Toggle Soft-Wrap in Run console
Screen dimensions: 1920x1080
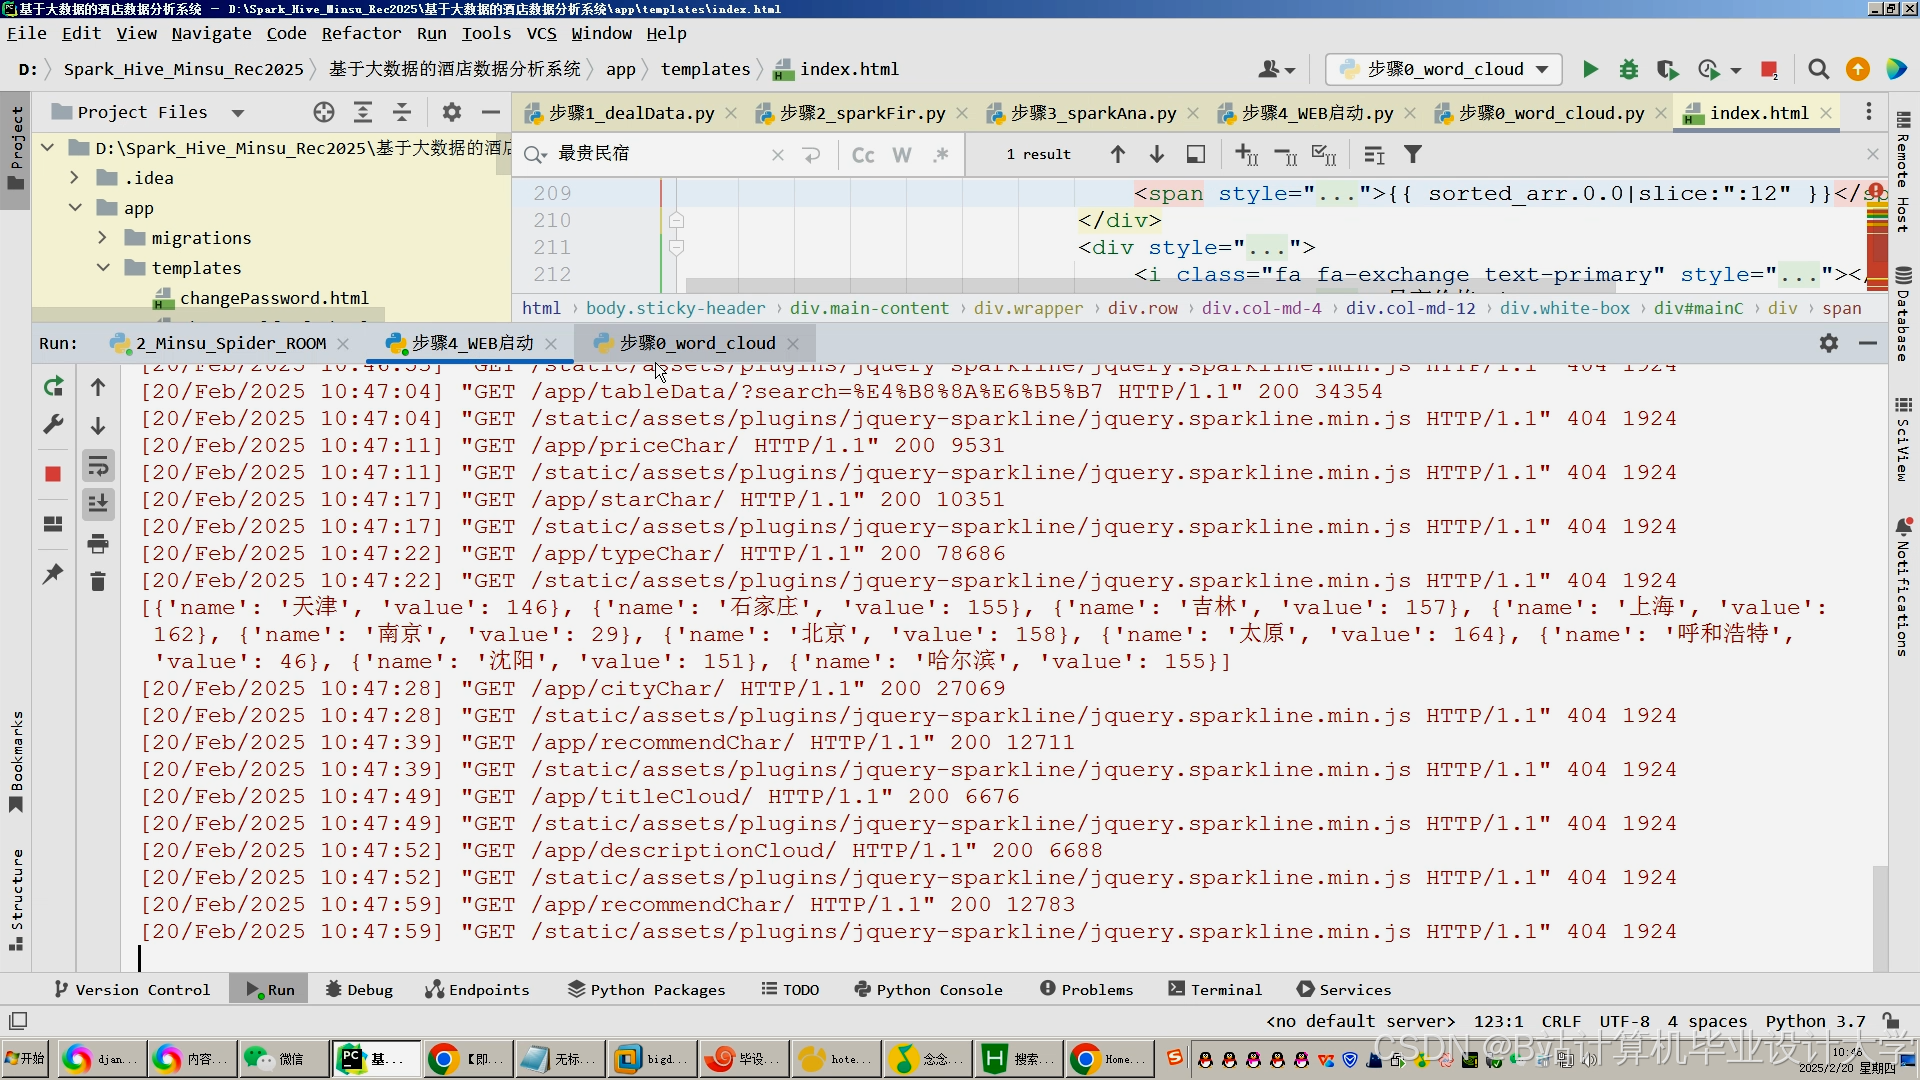tap(98, 466)
